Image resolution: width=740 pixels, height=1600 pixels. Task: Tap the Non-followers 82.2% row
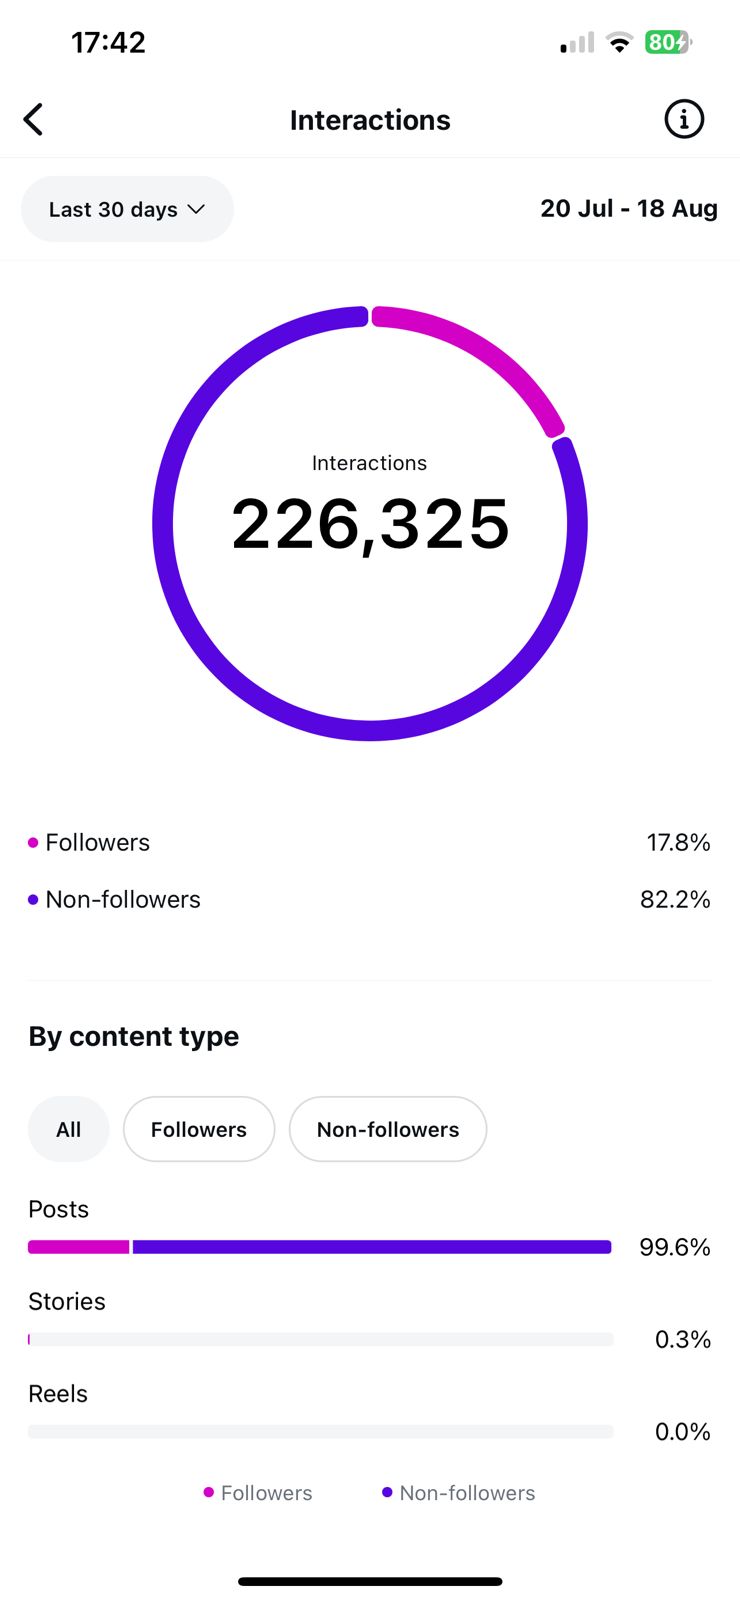pos(369,900)
